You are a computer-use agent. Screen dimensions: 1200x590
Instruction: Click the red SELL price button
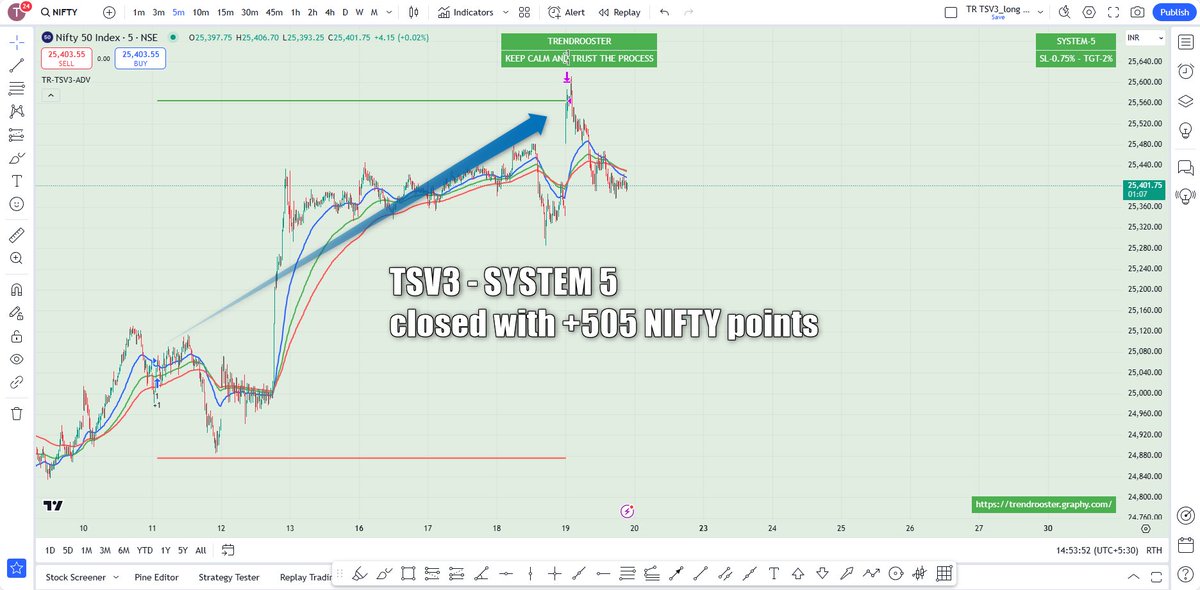67,58
